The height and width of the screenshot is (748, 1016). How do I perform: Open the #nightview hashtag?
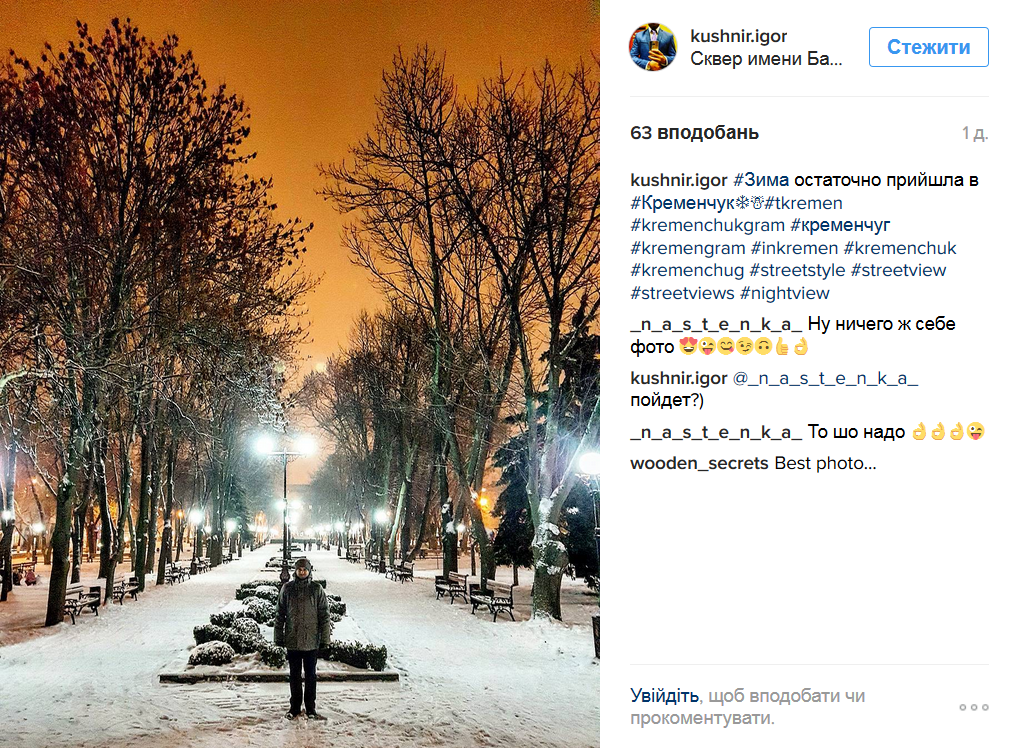784,293
